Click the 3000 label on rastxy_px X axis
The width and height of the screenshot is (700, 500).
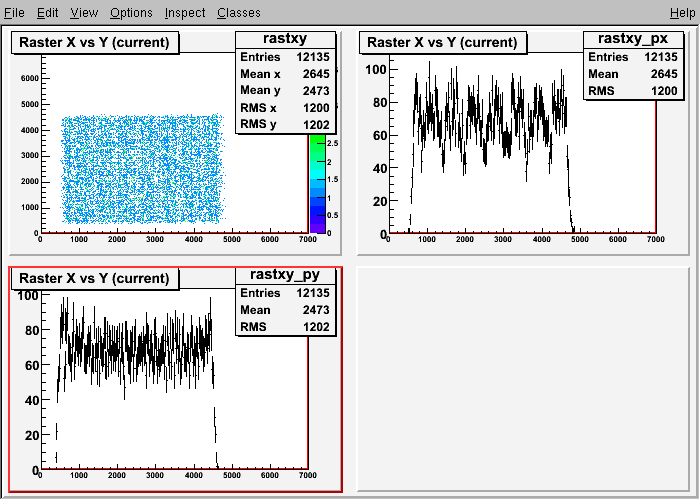pyautogui.click(x=503, y=239)
